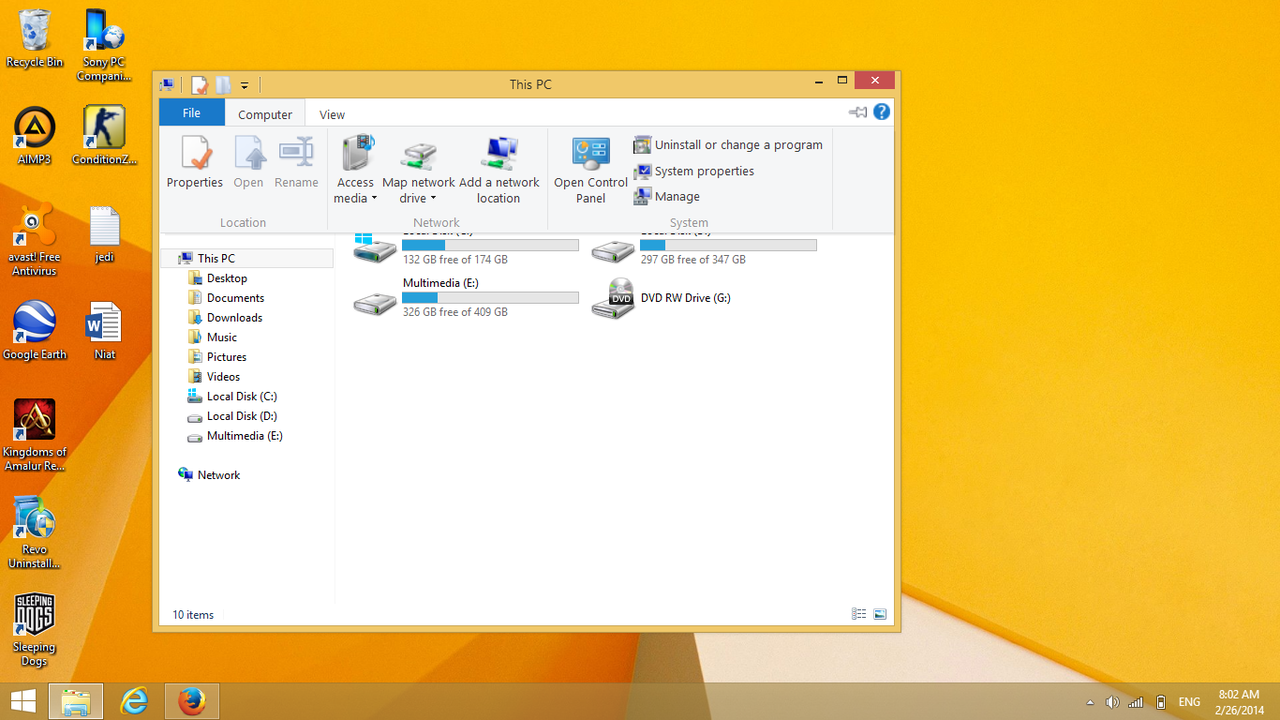
Task: Open the jedi text file
Action: coord(104,234)
